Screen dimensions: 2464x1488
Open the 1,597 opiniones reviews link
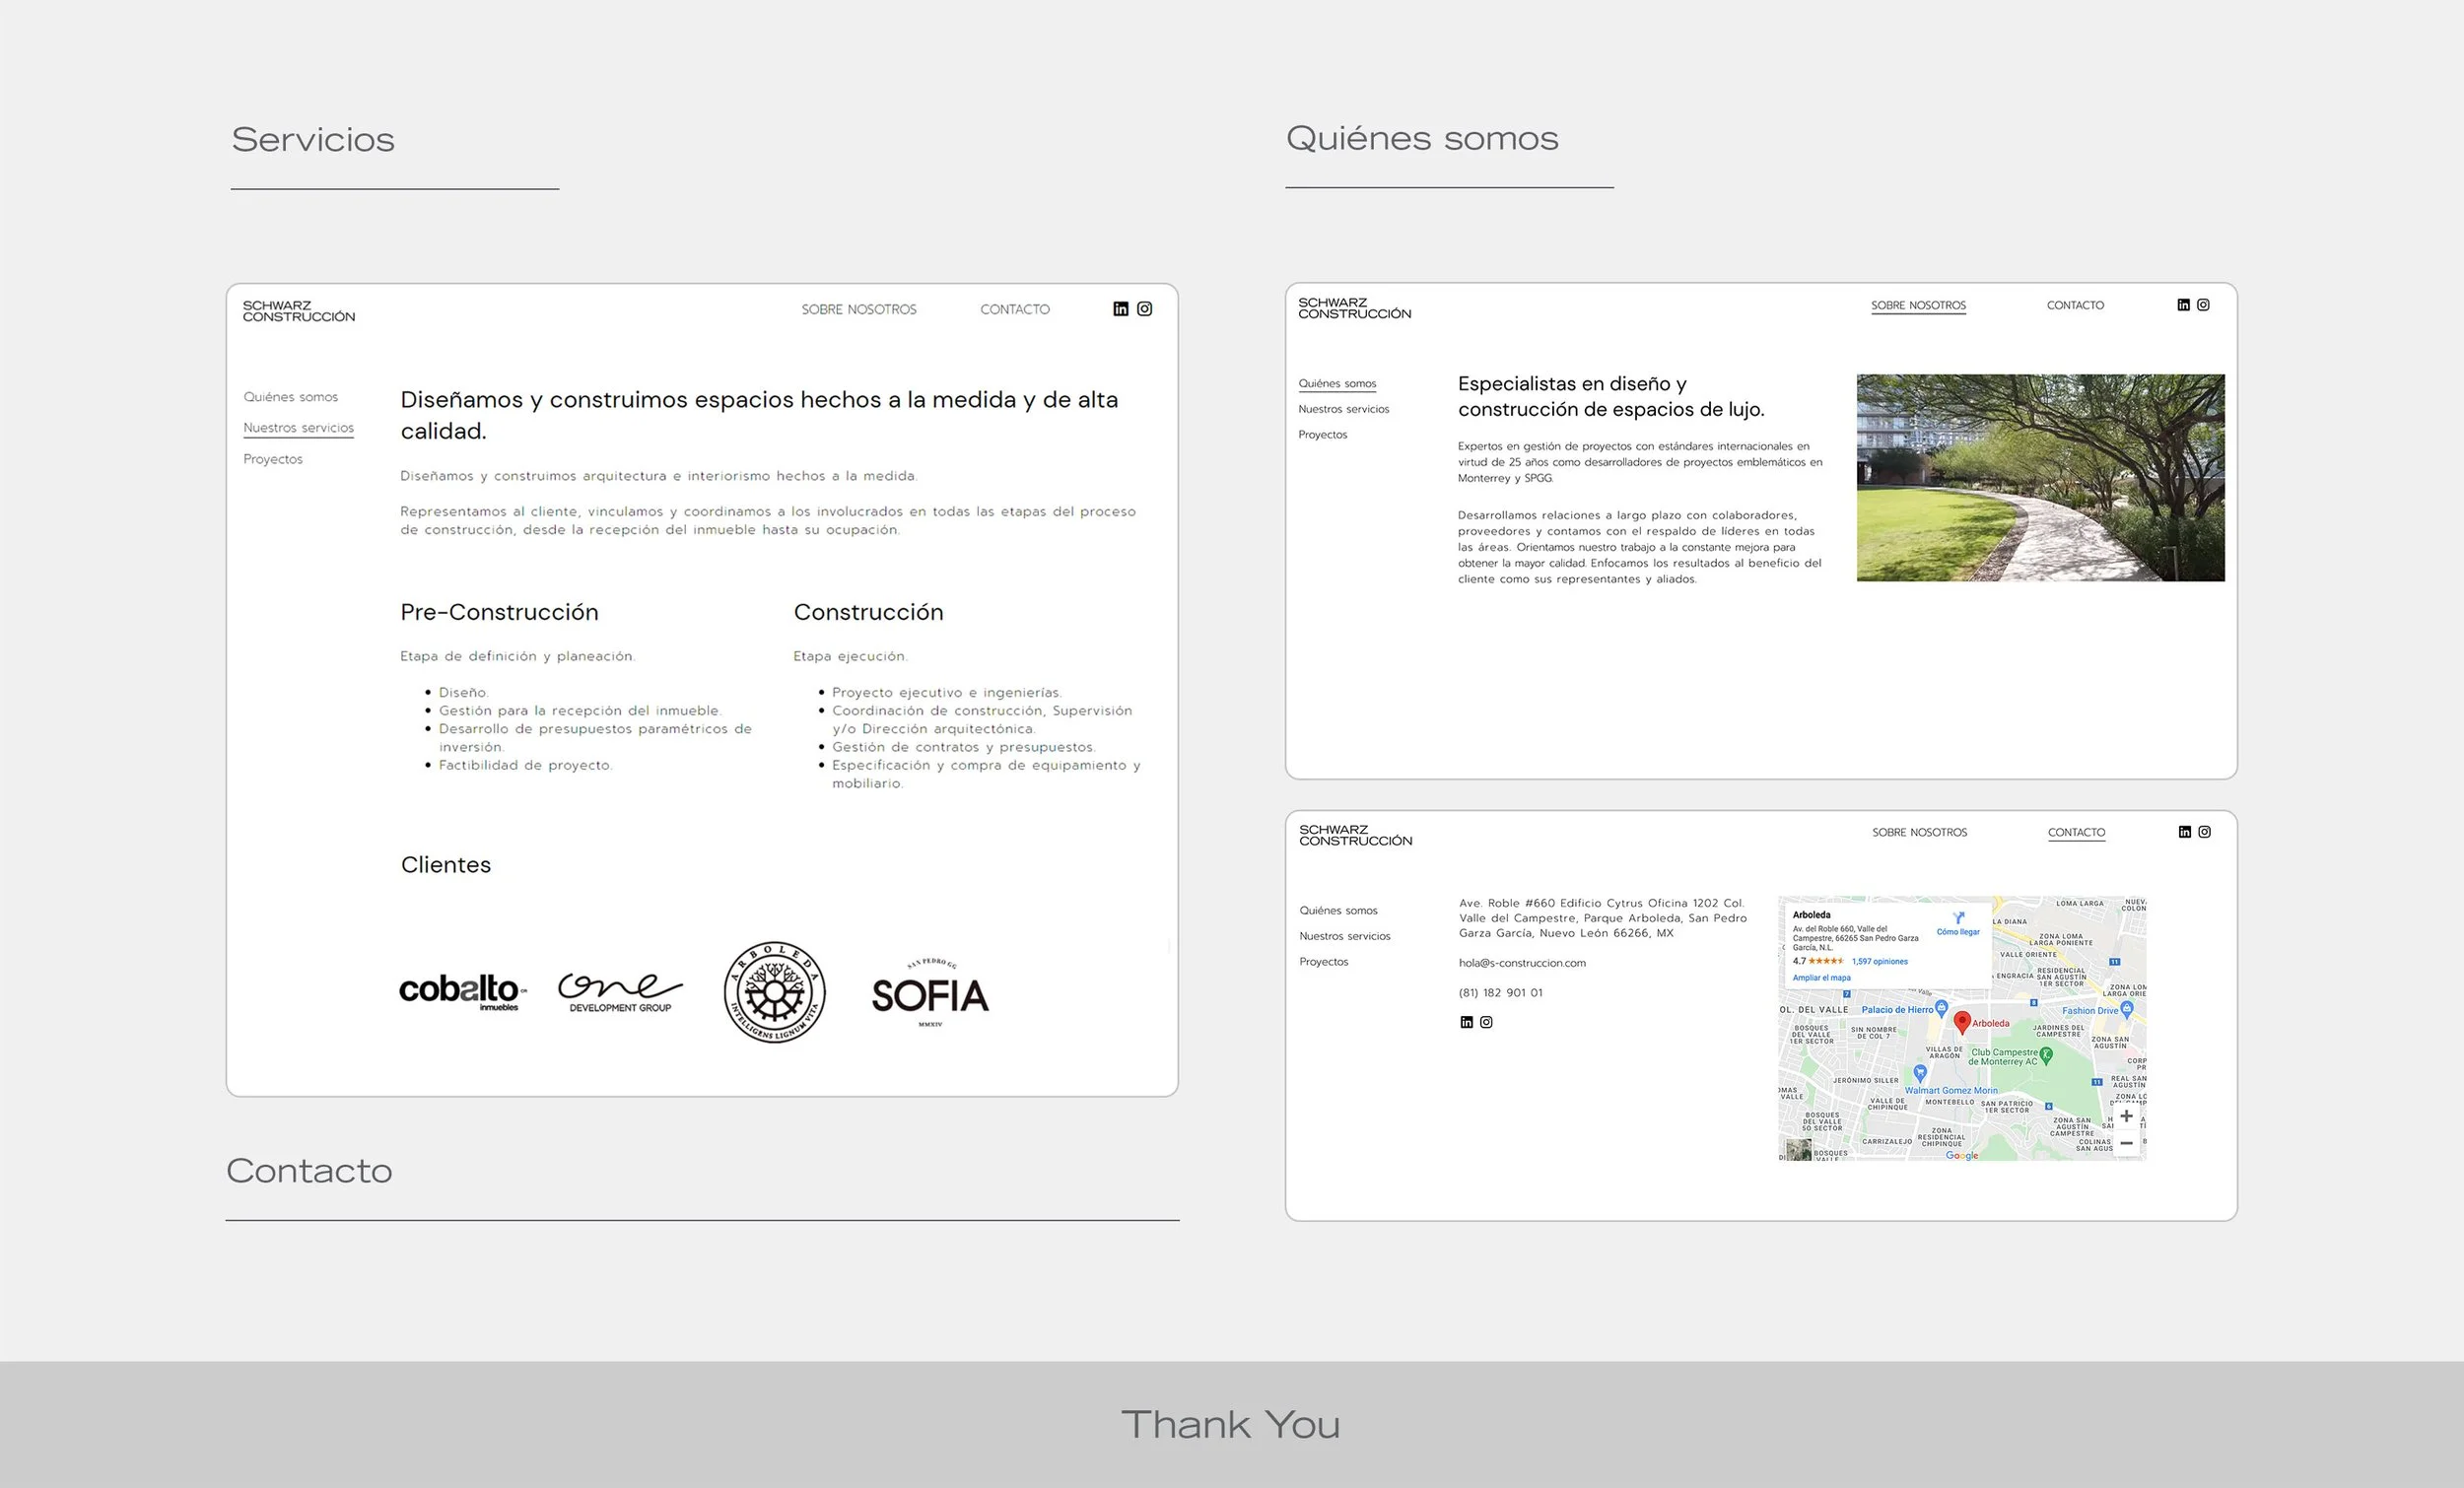coord(1879,961)
